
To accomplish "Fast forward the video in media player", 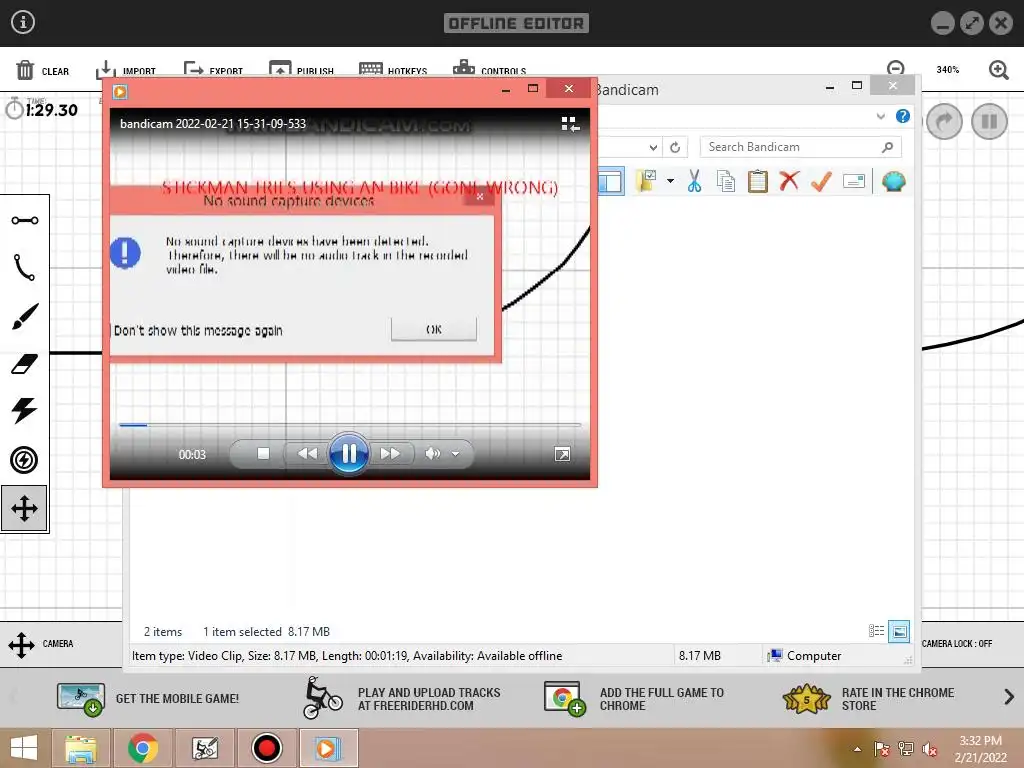I will coord(390,453).
